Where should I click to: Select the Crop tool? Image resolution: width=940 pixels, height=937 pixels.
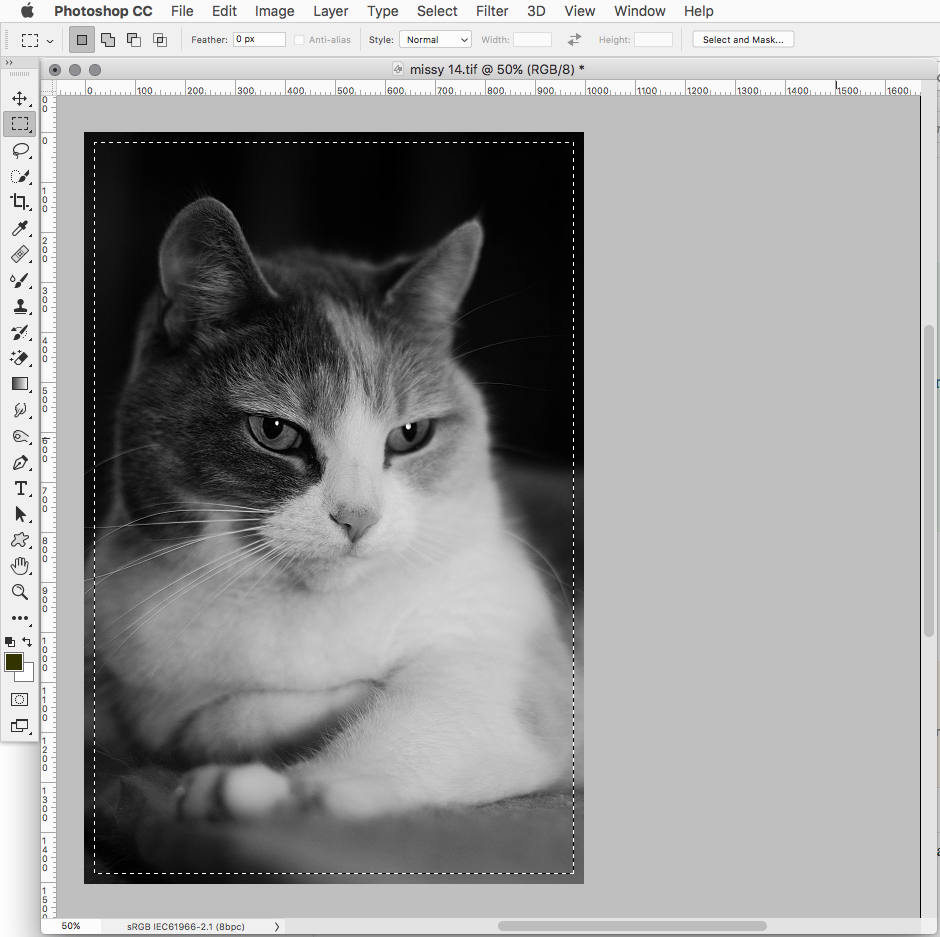20,202
